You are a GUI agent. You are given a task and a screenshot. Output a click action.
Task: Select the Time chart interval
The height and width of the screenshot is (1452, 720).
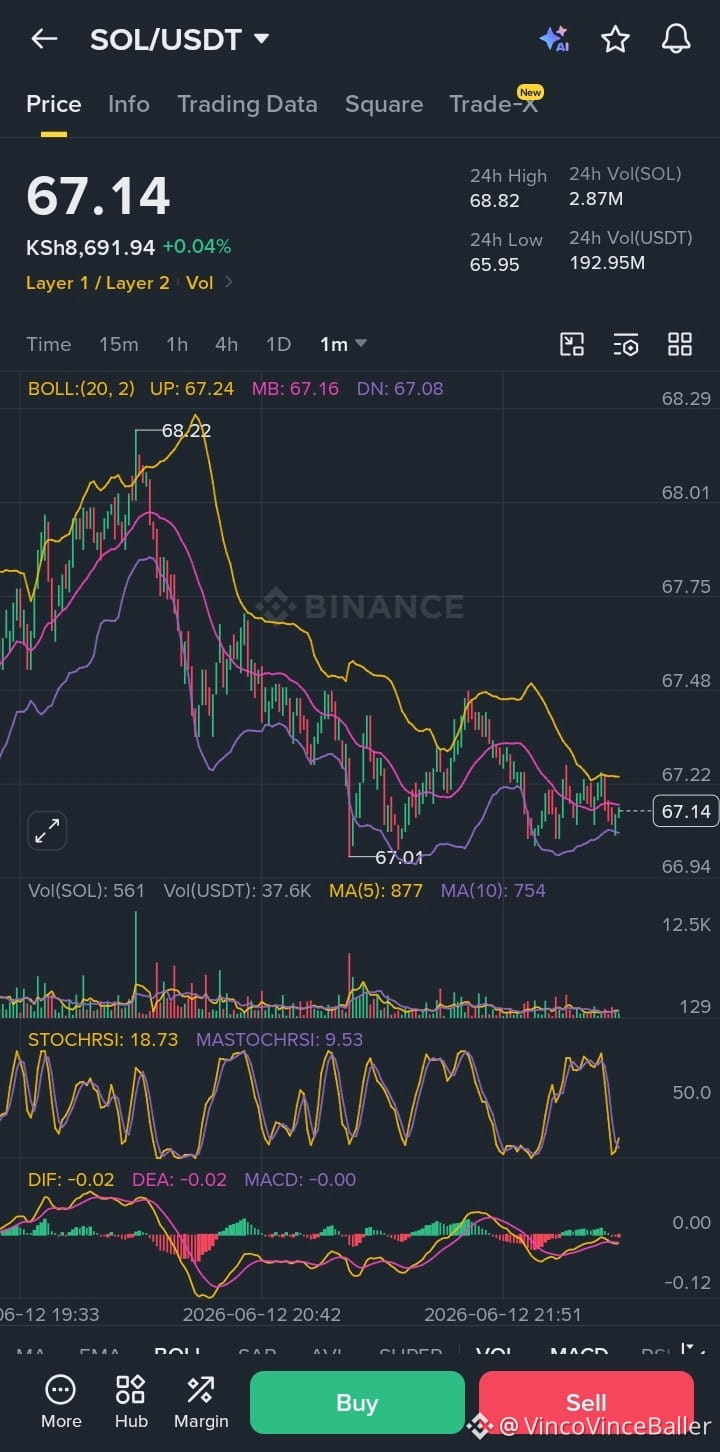(49, 344)
